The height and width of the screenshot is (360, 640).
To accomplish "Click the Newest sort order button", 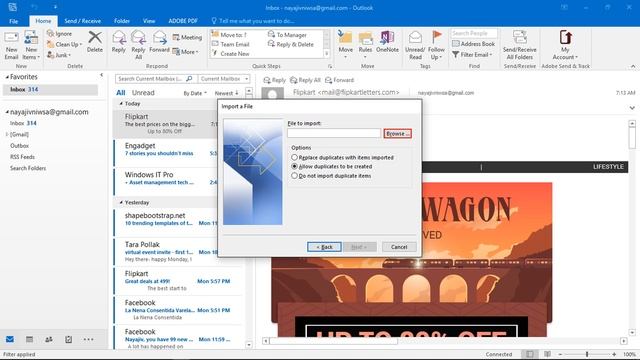I will pos(227,93).
